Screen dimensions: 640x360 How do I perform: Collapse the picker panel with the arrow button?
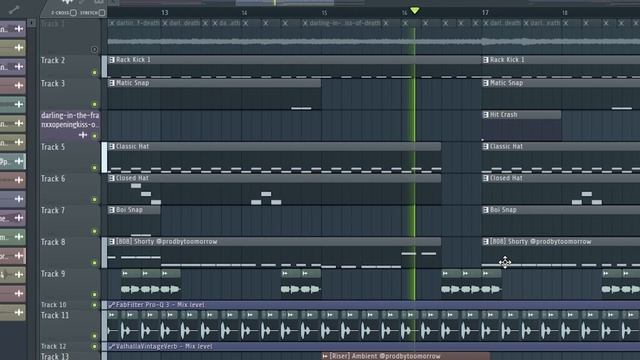(x=31, y=23)
